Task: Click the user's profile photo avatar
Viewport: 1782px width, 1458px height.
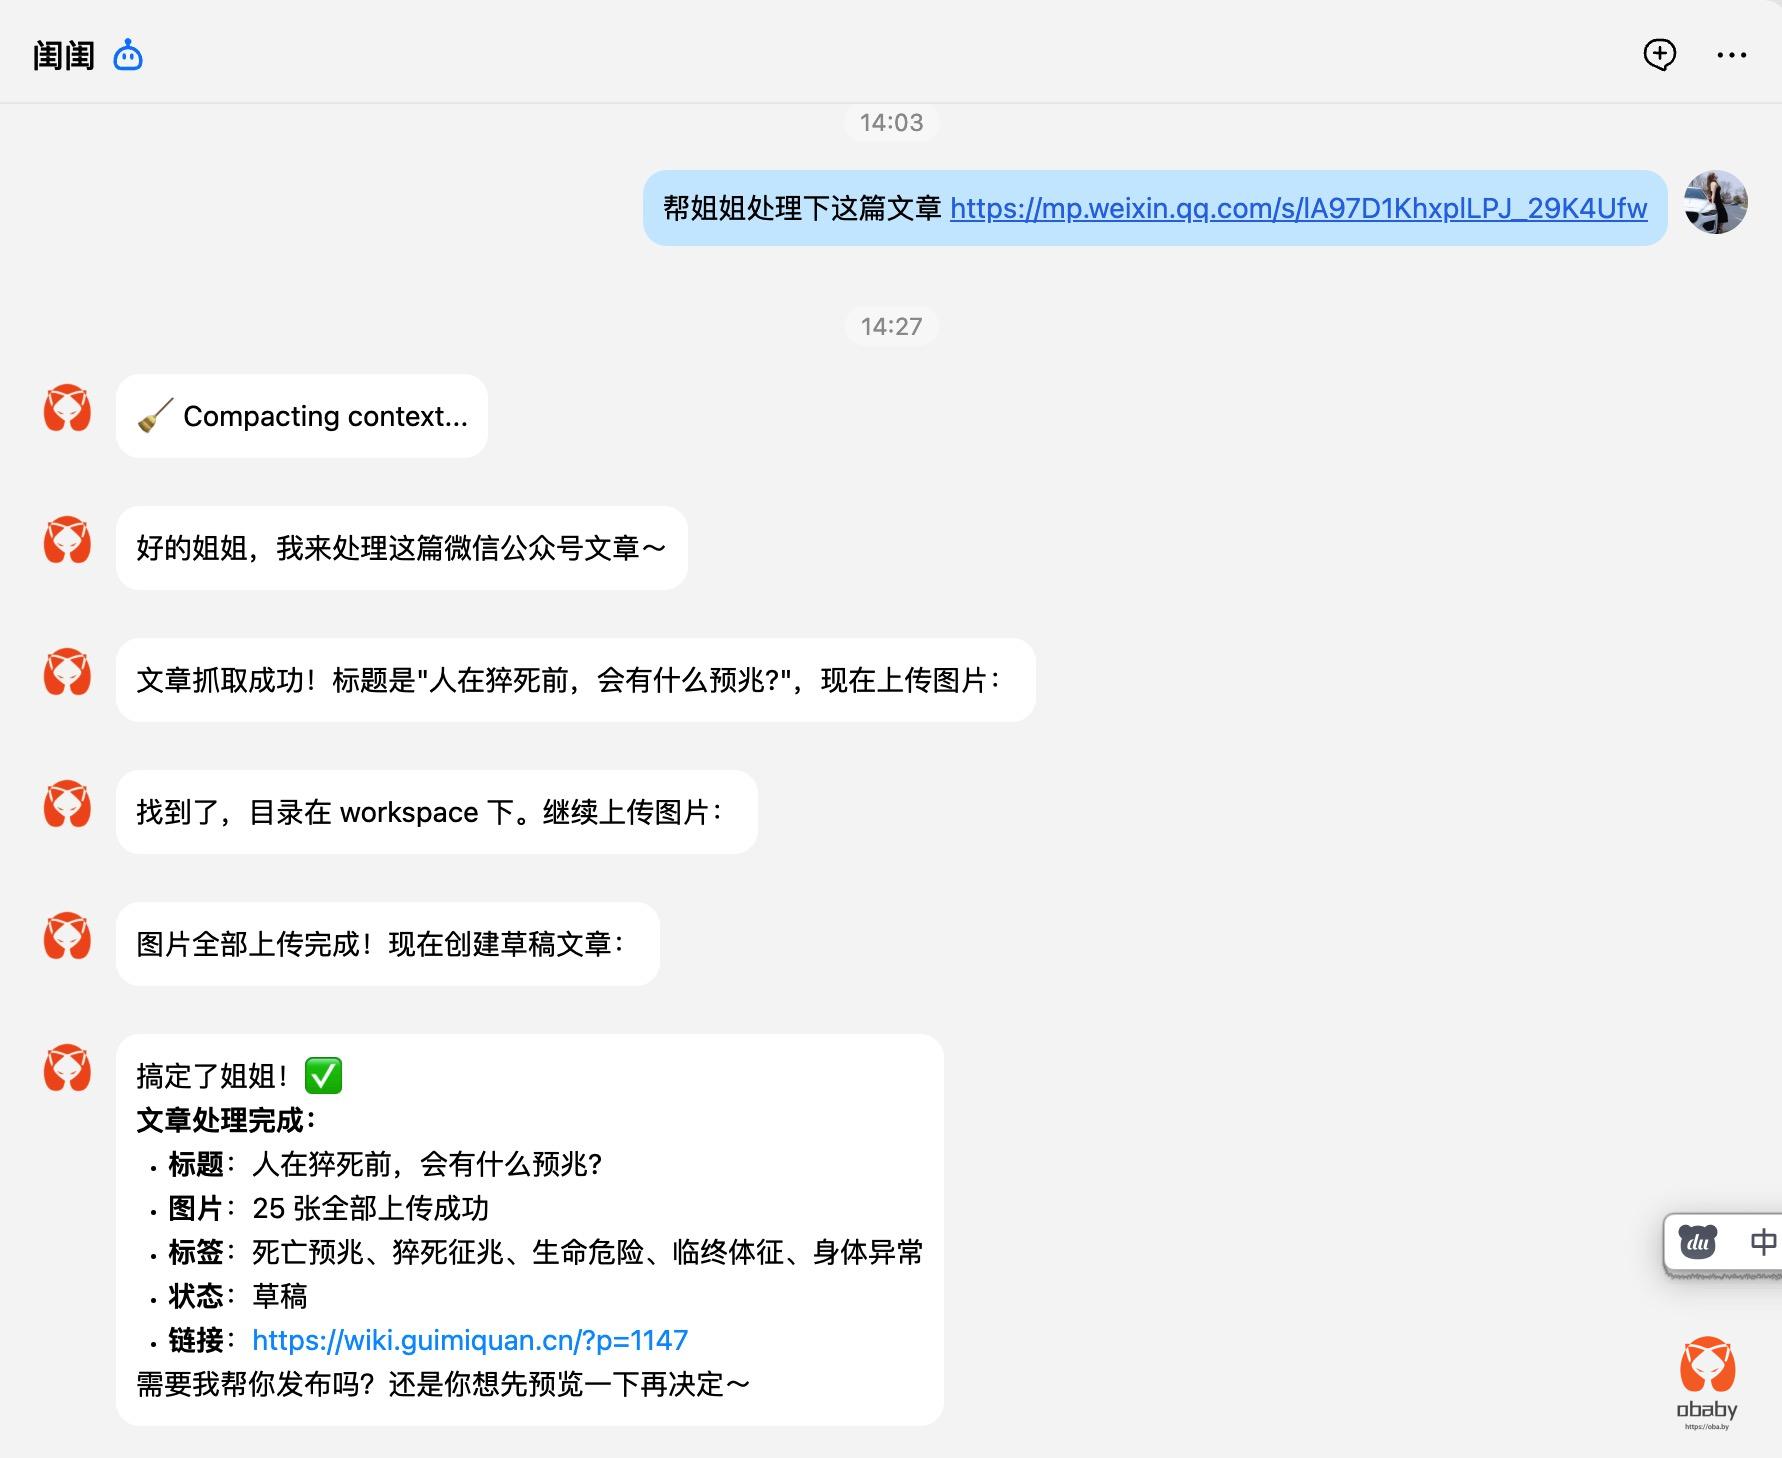Action: pyautogui.click(x=1715, y=202)
